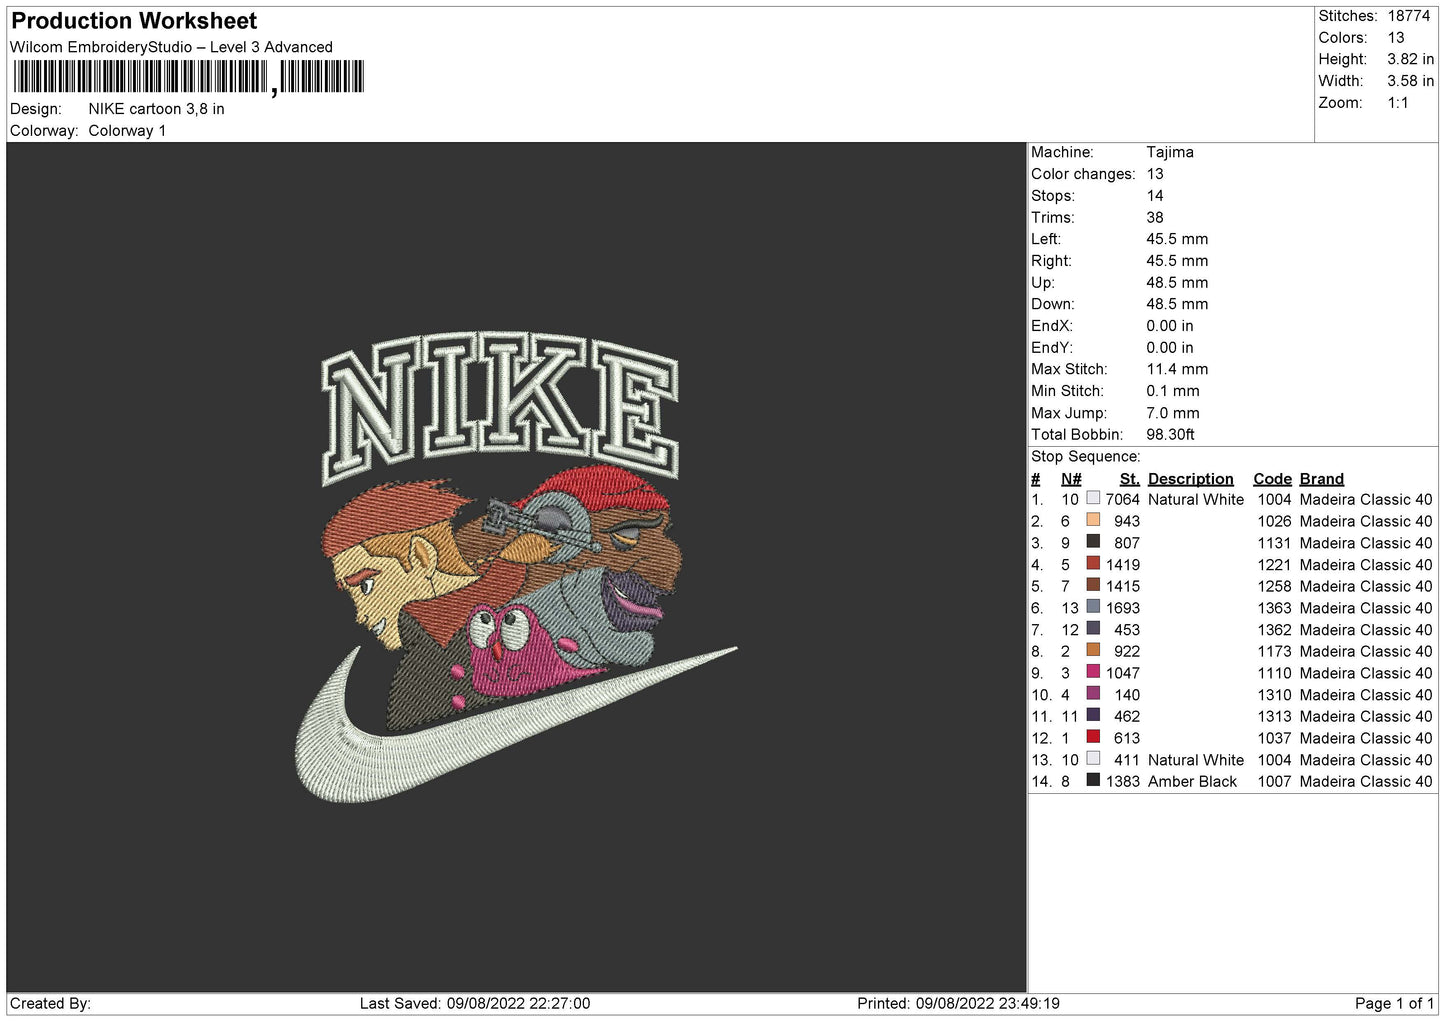Click the red swatch for code 1037
Image resolution: width=1445 pixels, height=1021 pixels.
pyautogui.click(x=1093, y=737)
